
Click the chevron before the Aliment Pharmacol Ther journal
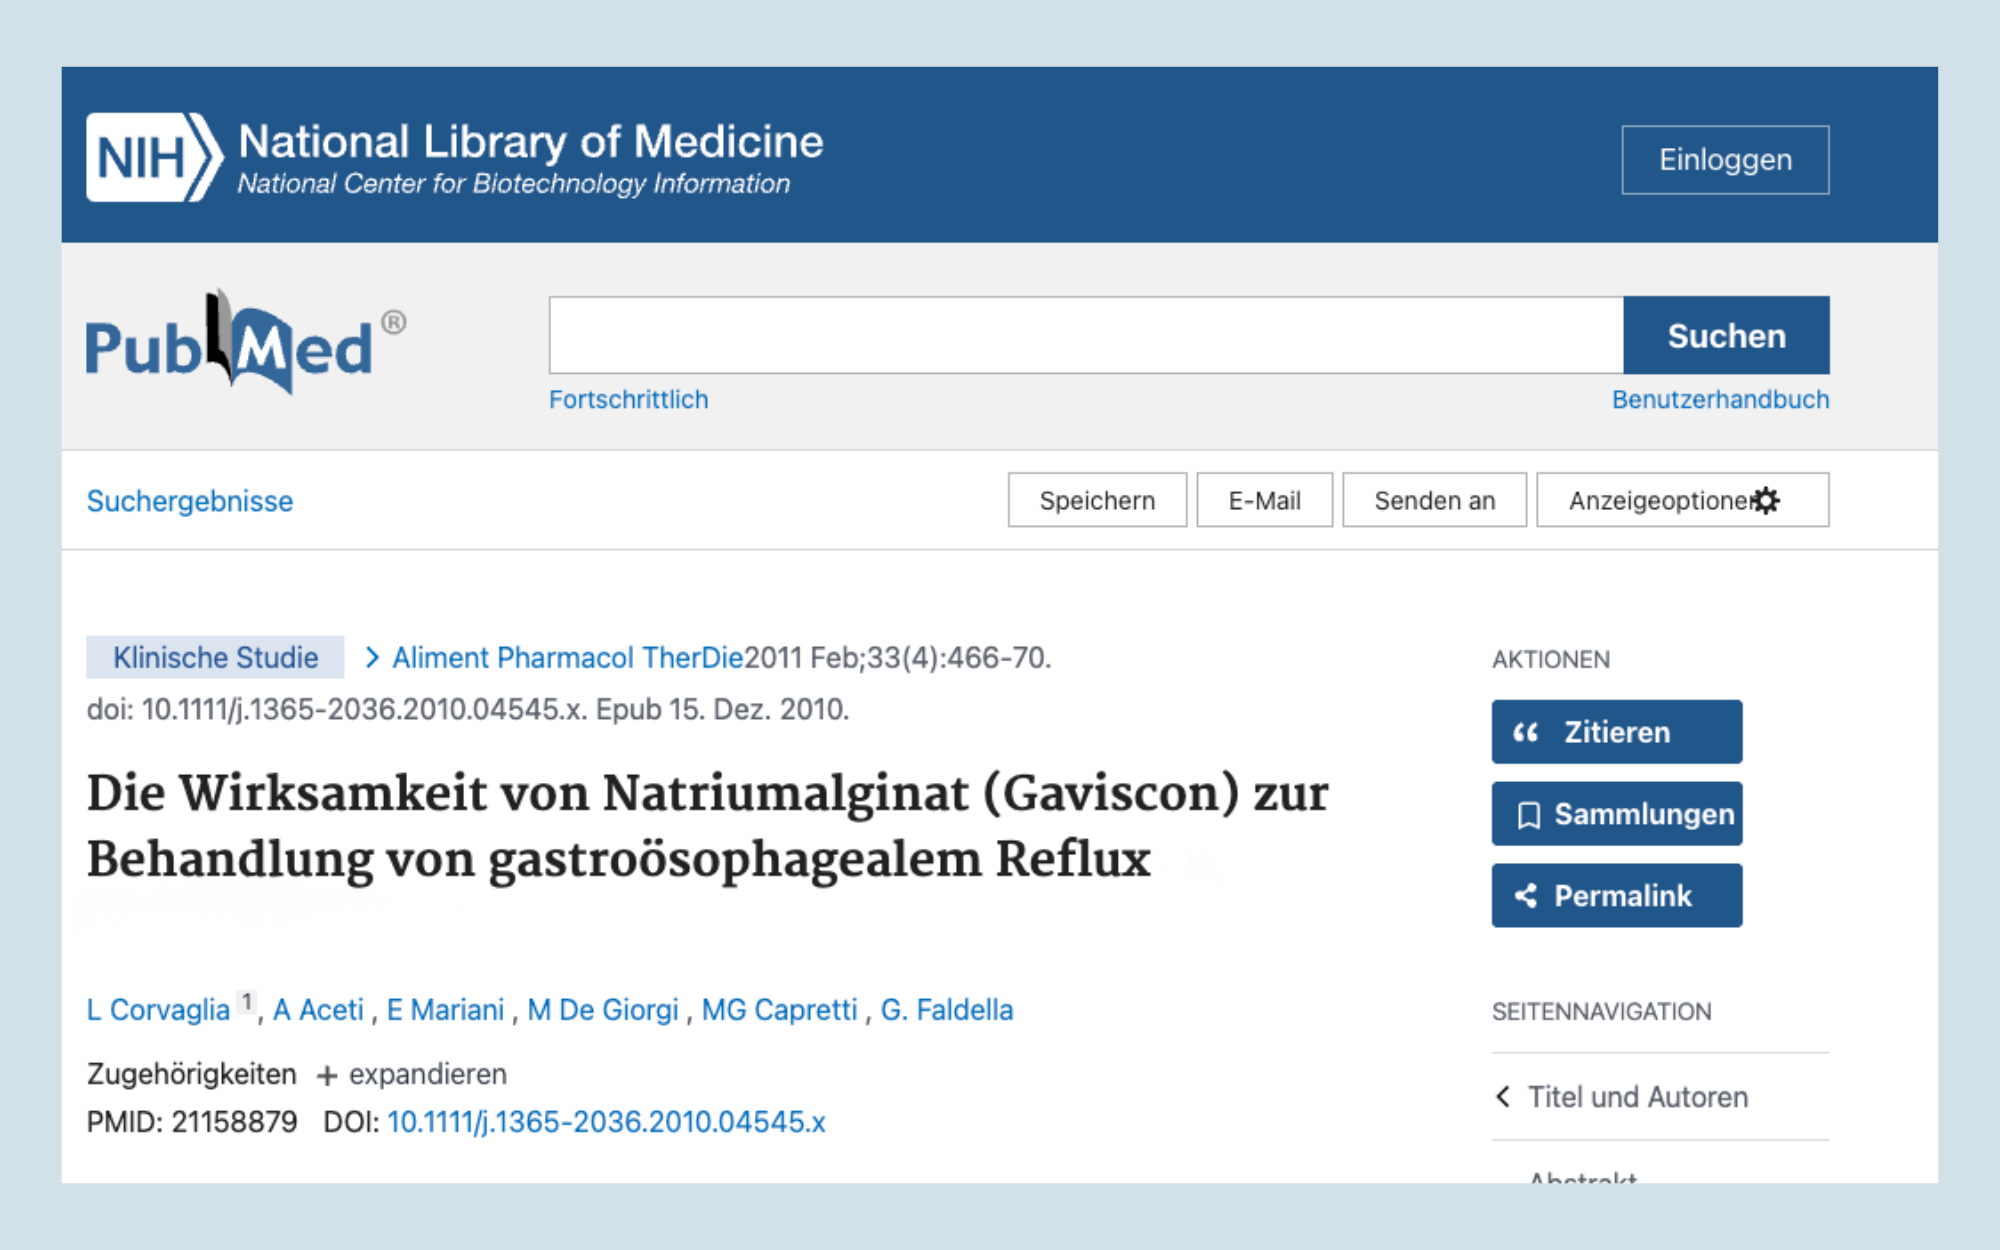(x=372, y=657)
